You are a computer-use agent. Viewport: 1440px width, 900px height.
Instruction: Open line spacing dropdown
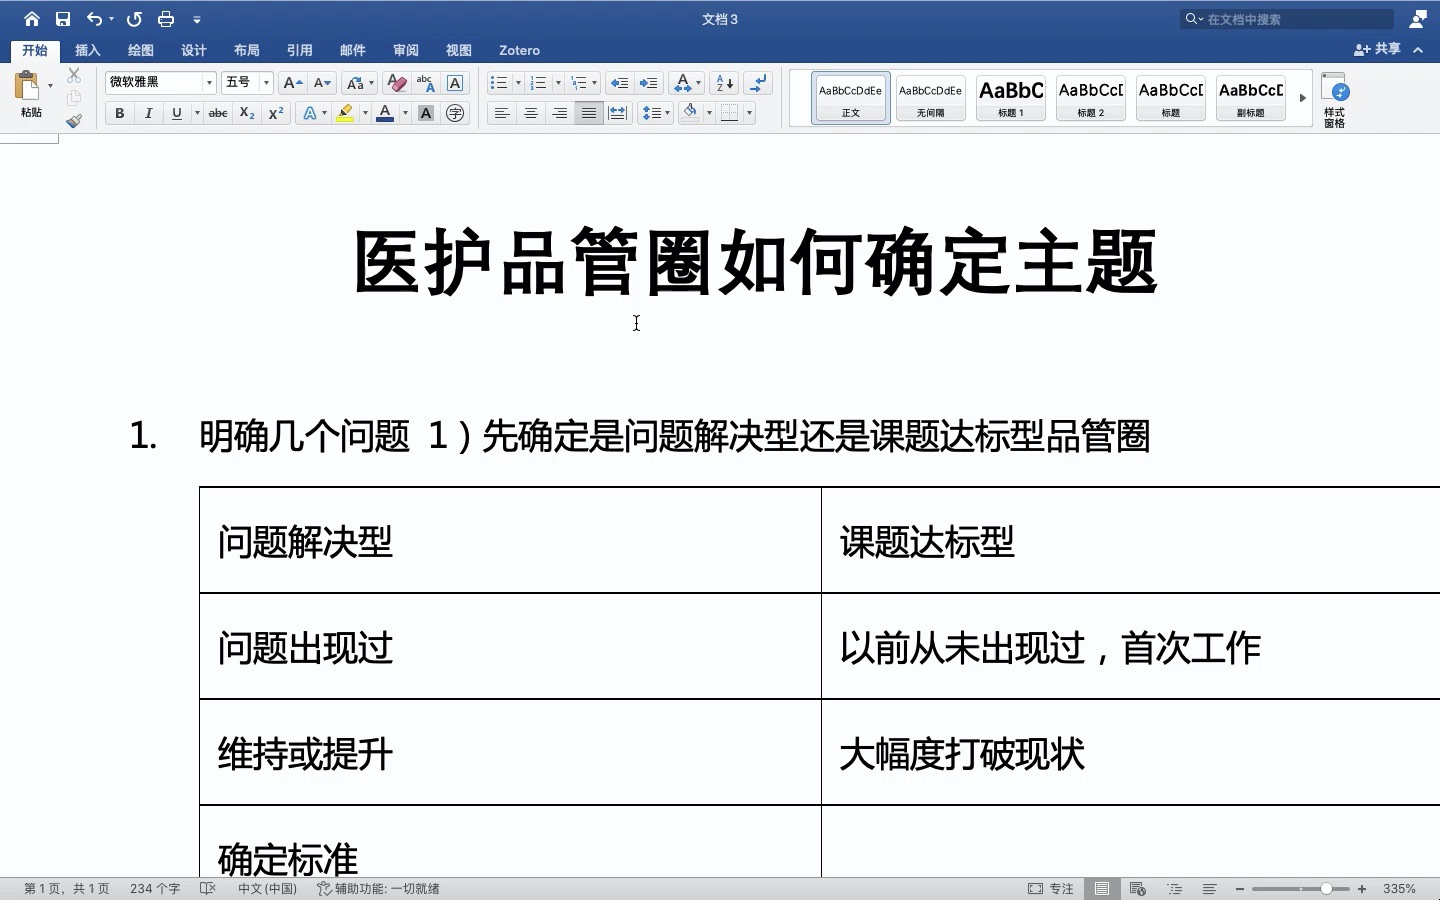655,113
